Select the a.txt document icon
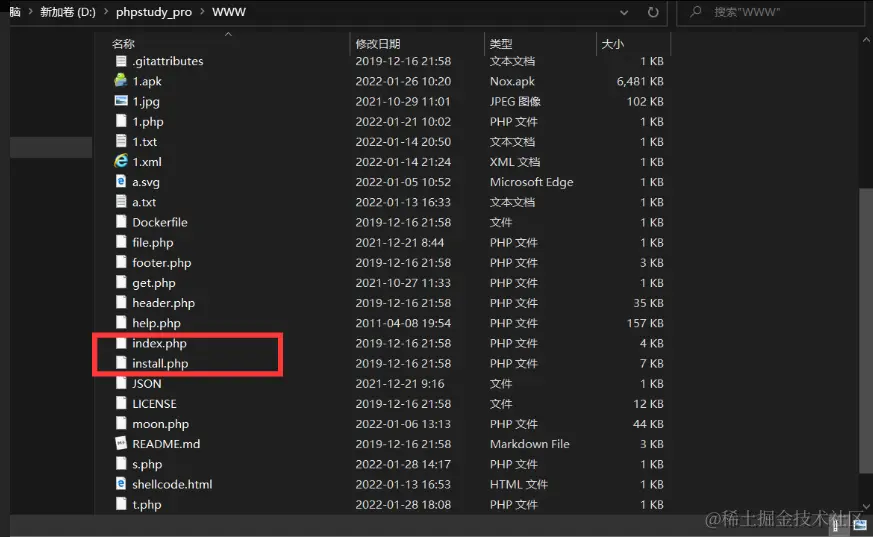Viewport: 873px width, 537px height. [x=121, y=201]
